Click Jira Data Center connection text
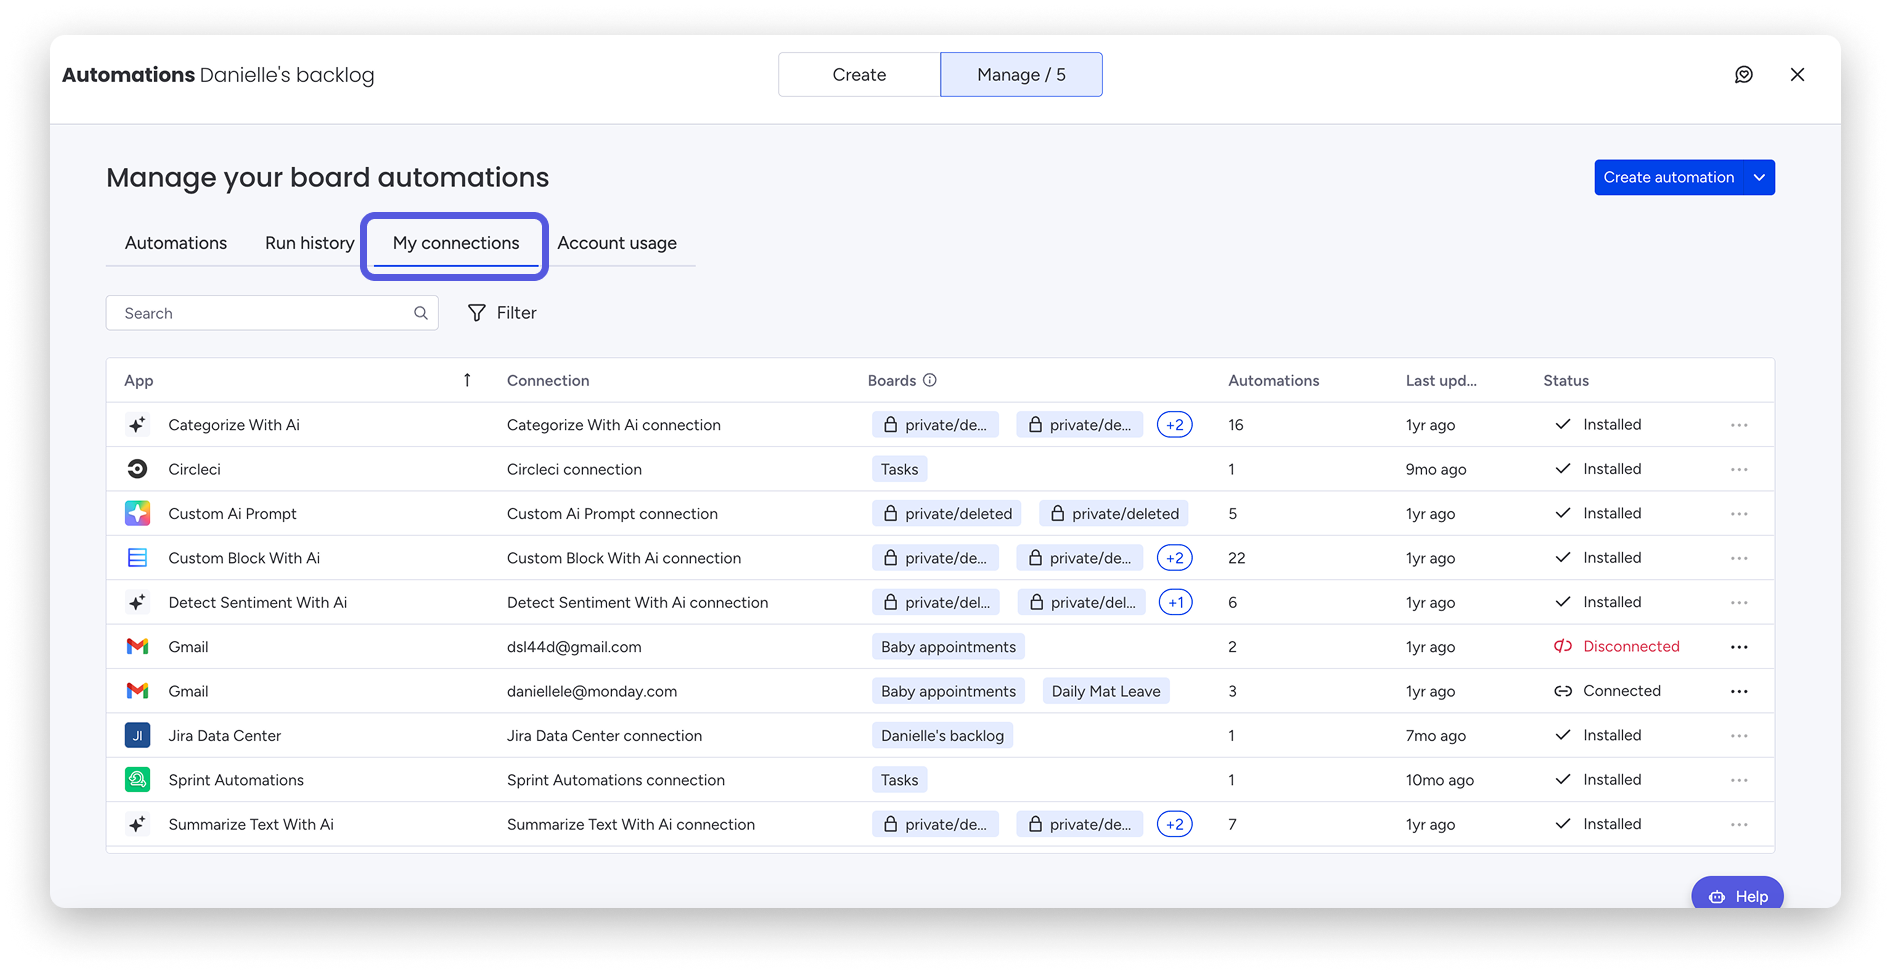This screenshot has height=973, width=1891. pos(604,735)
